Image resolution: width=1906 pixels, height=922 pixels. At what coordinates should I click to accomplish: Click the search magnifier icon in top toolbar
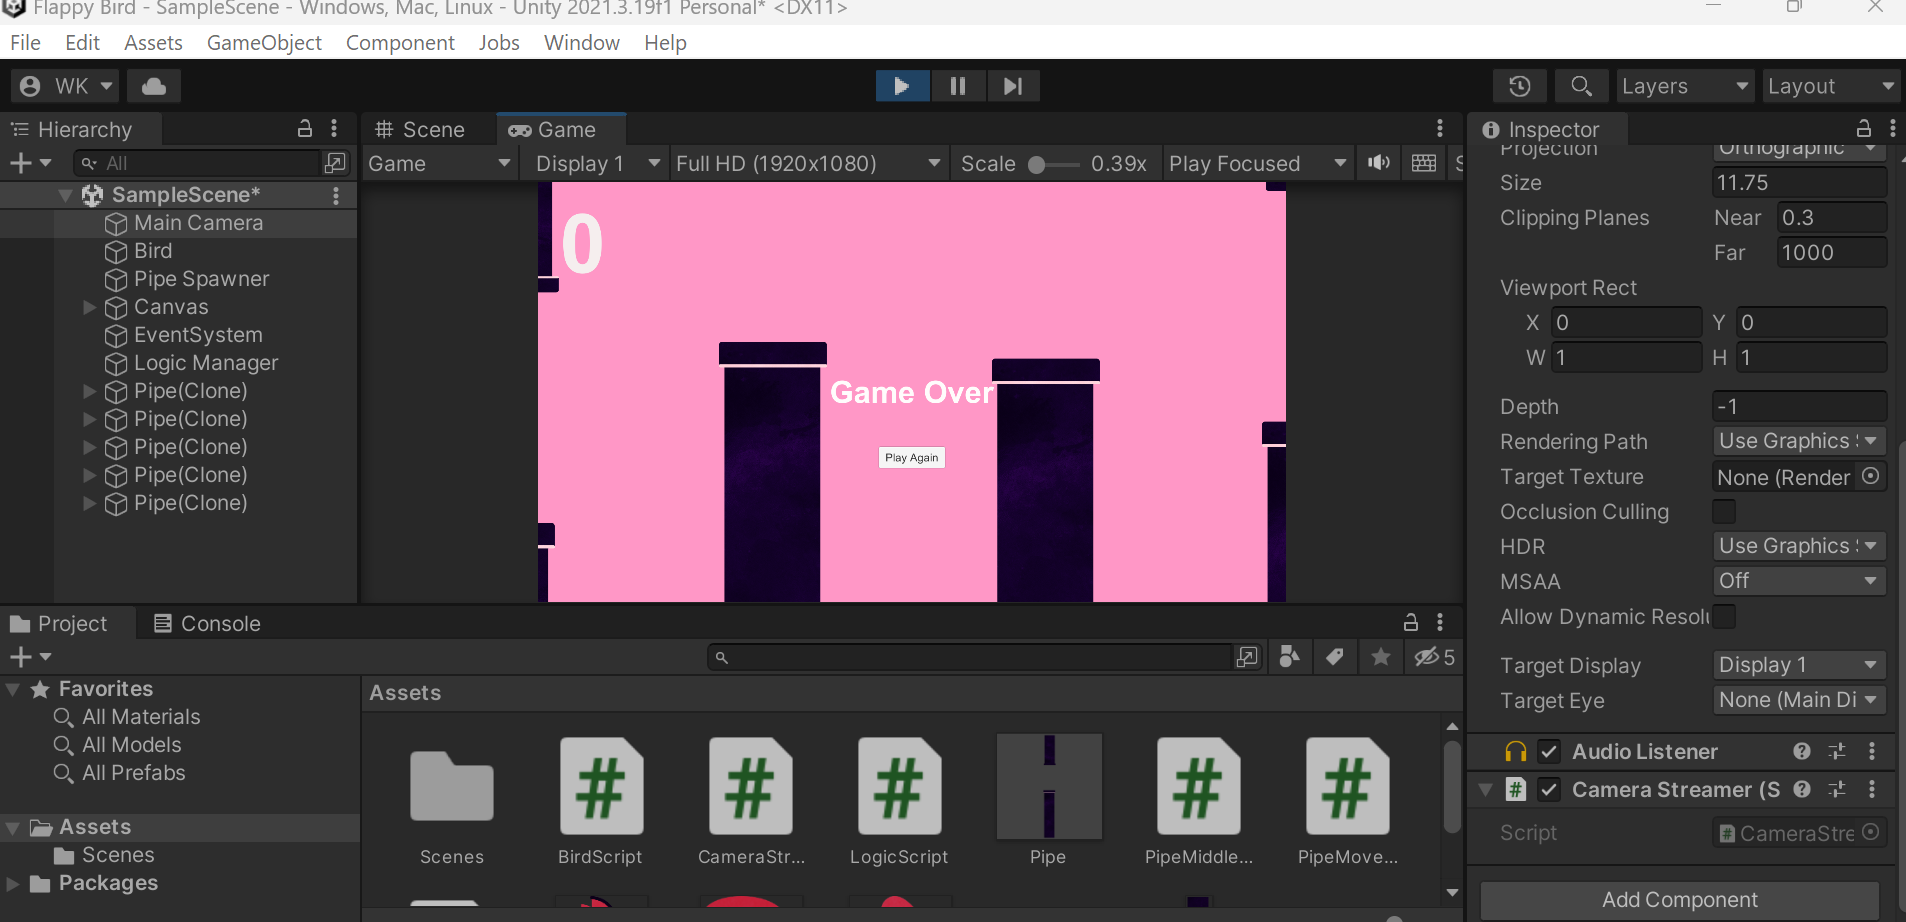coord(1580,86)
